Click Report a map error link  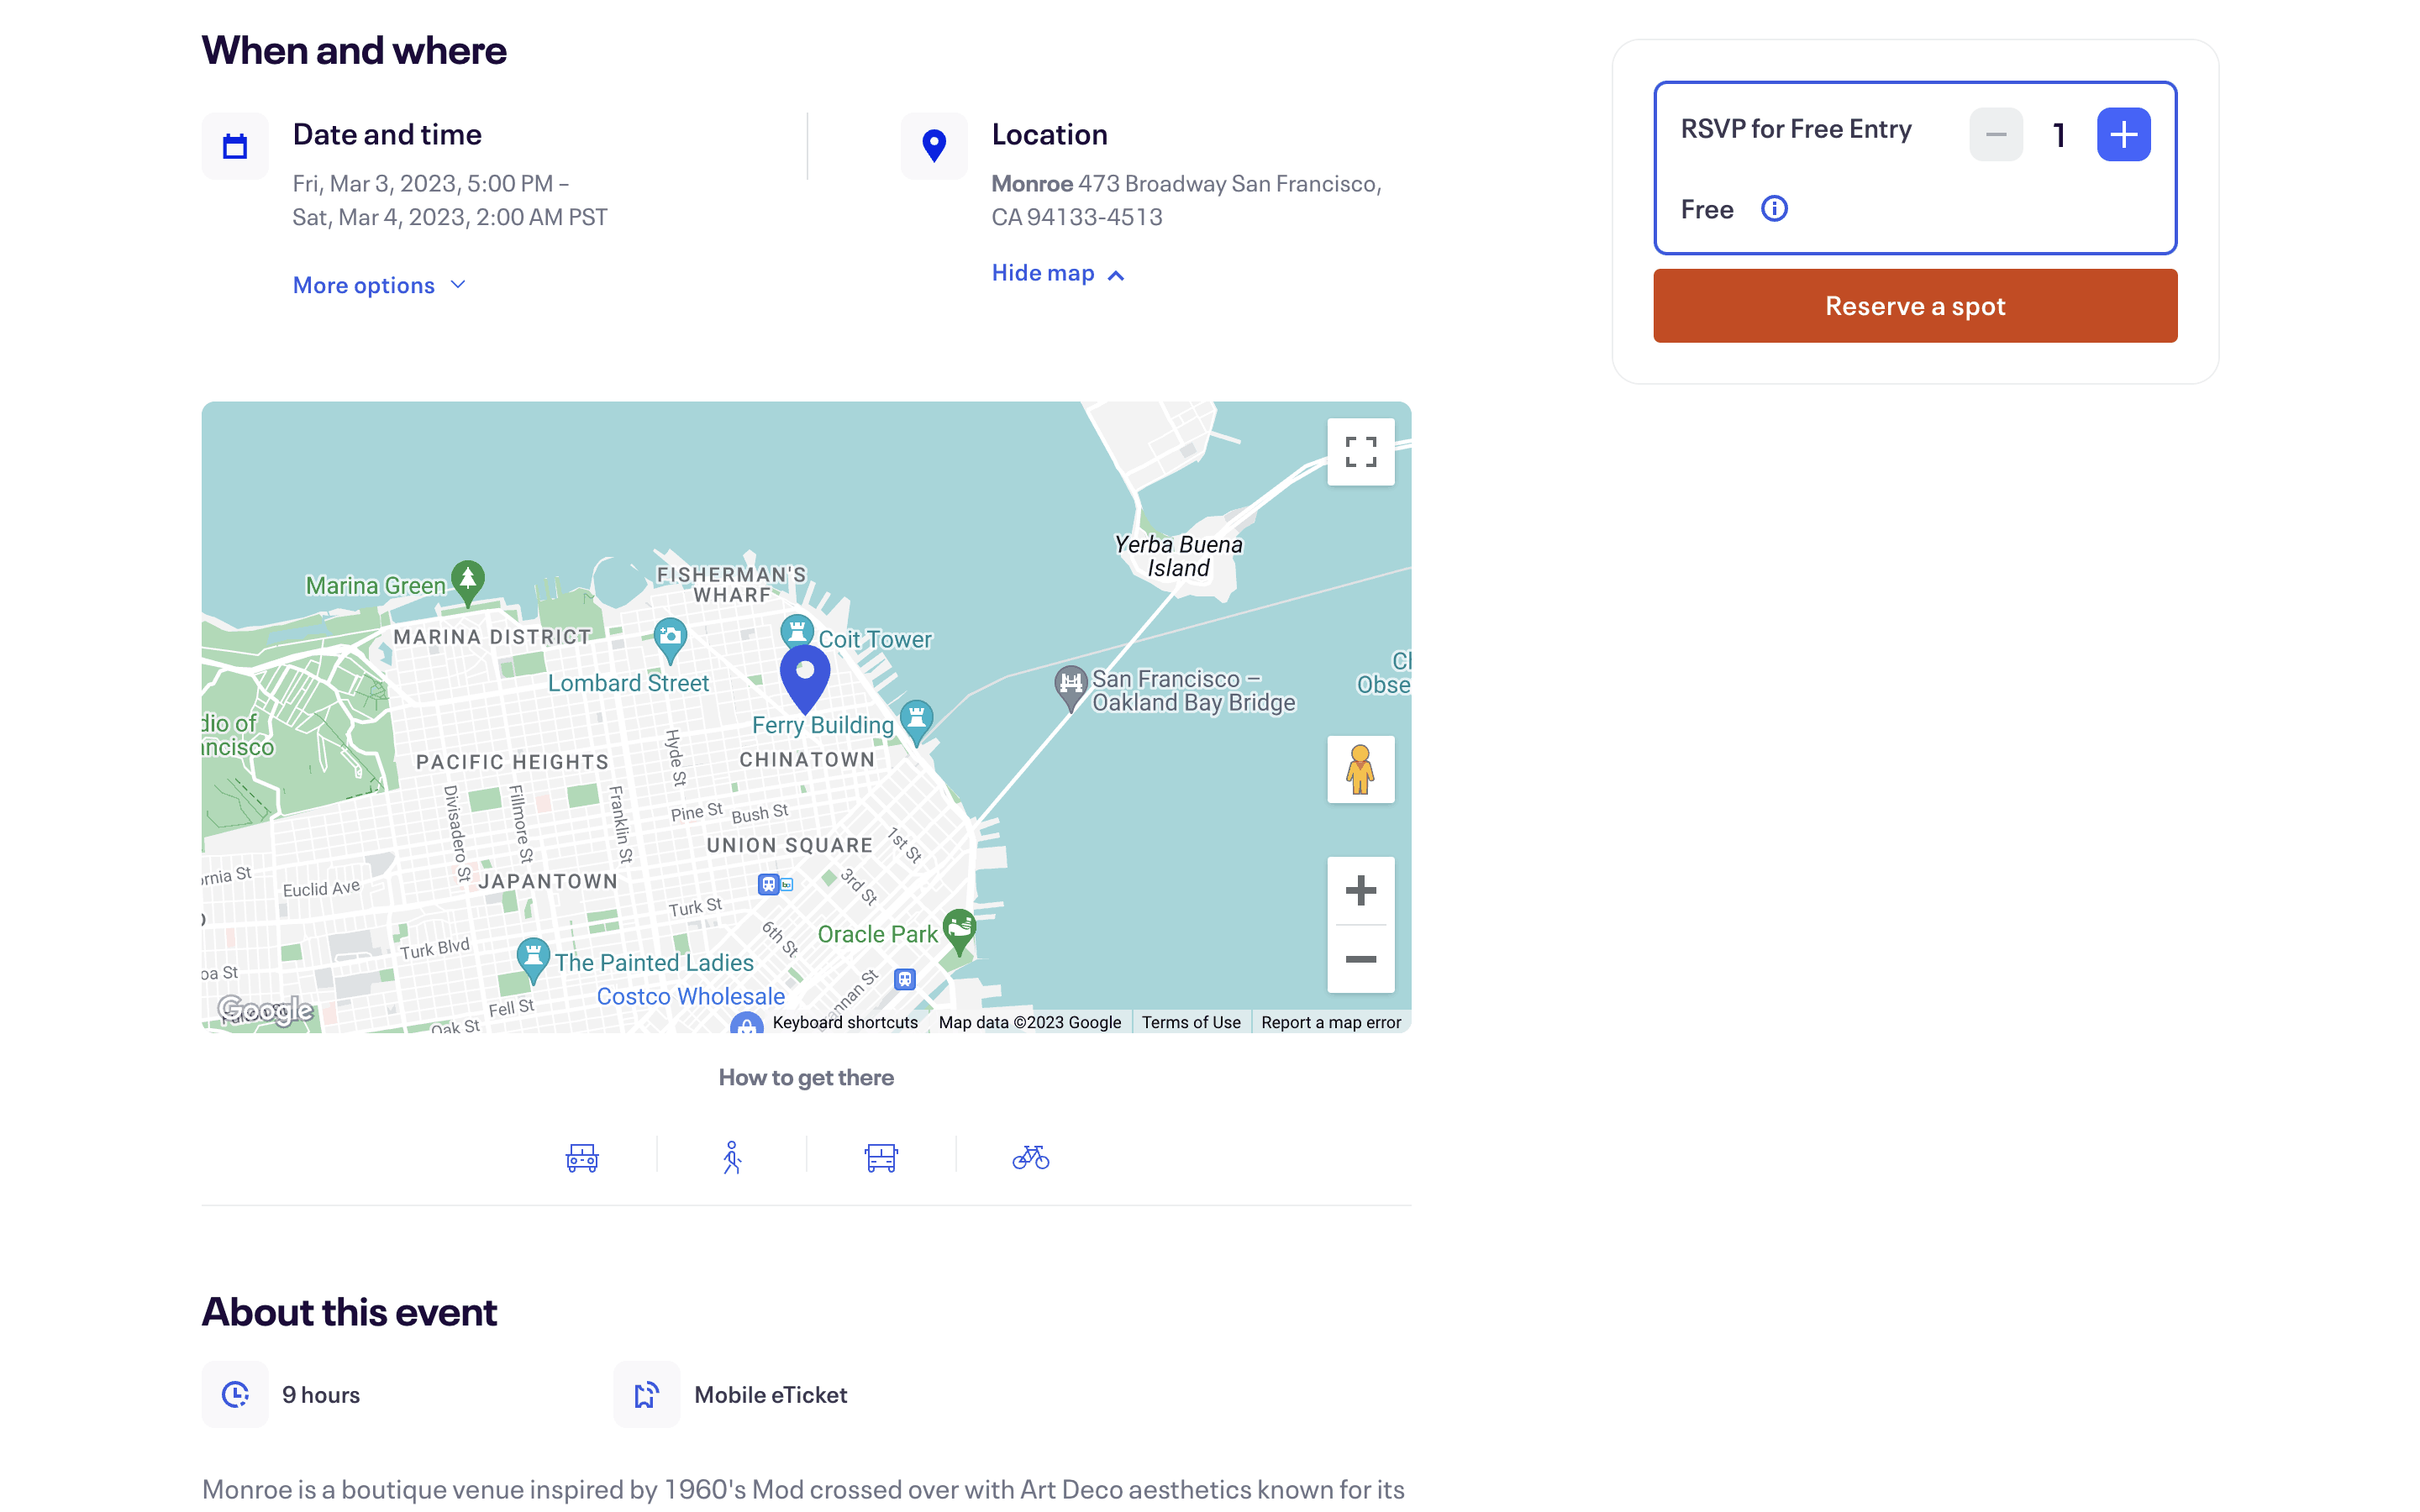point(1331,1022)
